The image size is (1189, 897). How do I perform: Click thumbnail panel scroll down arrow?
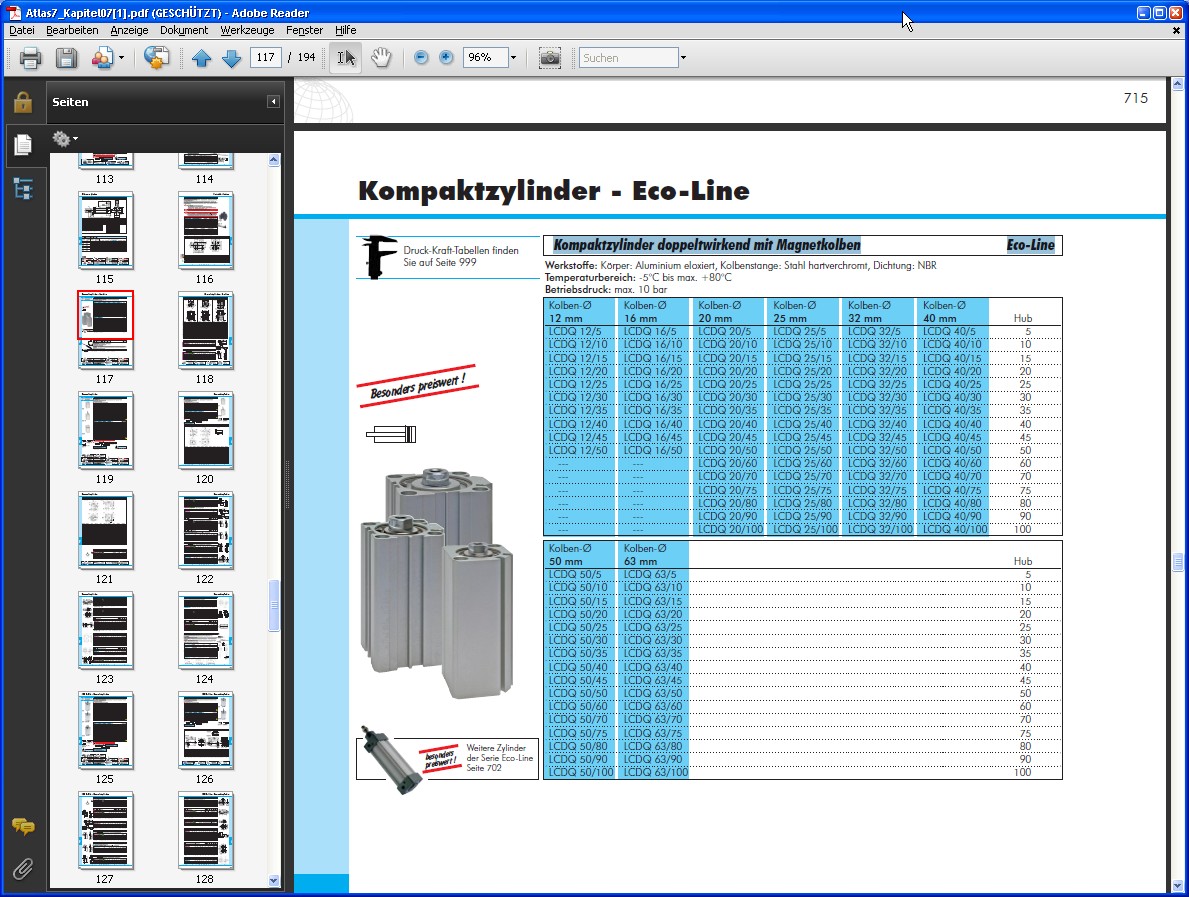click(x=274, y=880)
